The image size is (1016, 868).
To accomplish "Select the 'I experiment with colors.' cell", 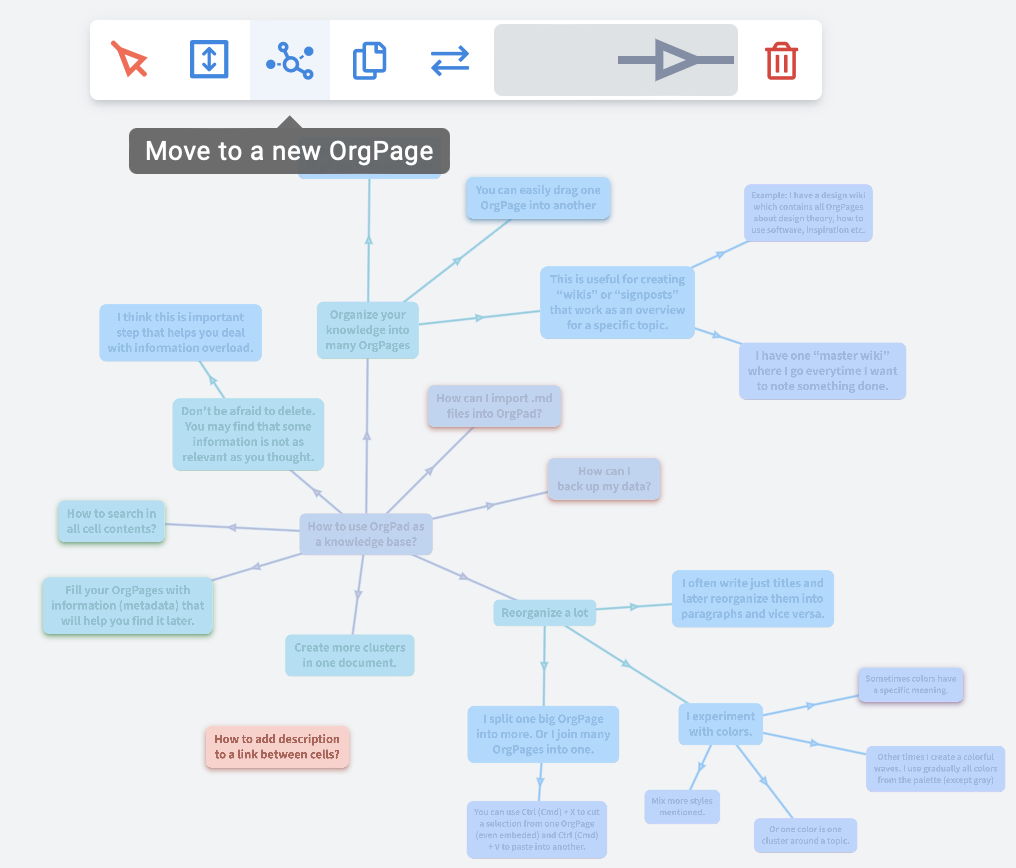I will pos(719,724).
